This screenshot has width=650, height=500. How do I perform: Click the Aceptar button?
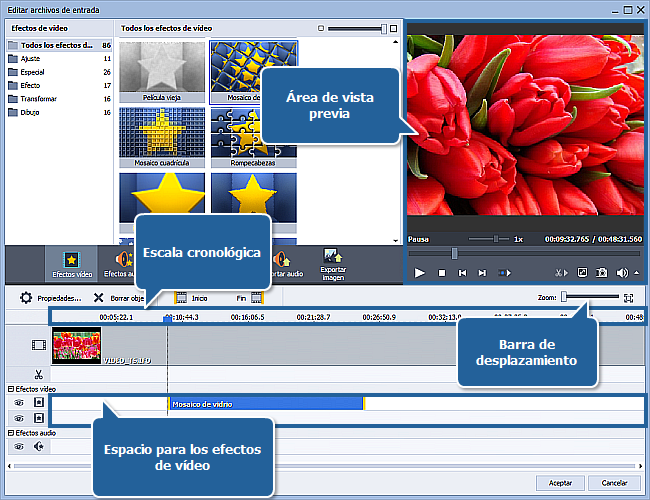coord(560,482)
